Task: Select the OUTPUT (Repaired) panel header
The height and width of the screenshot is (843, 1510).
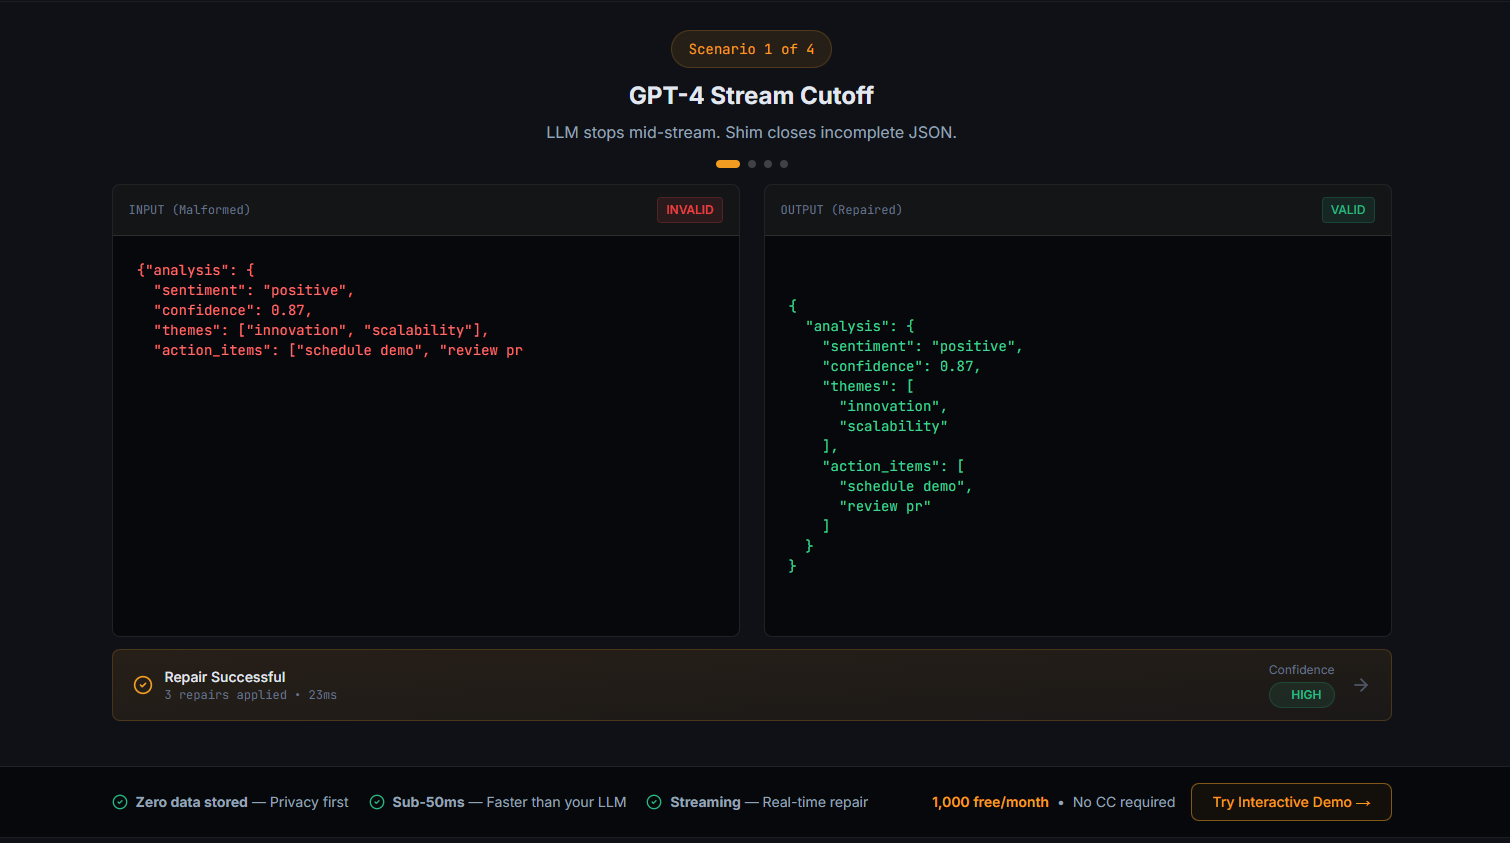Action: [x=841, y=210]
